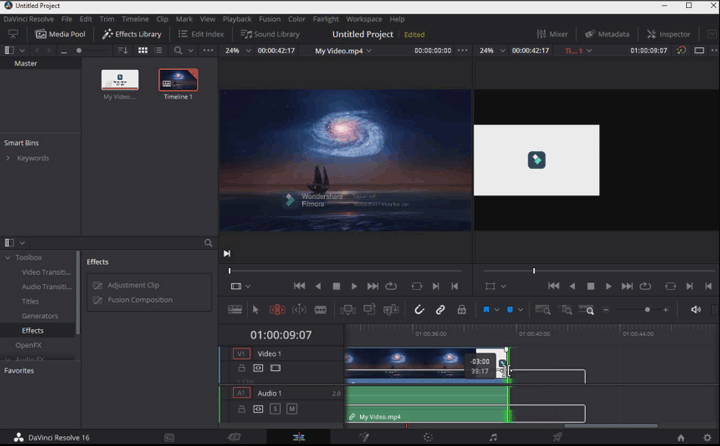Open the Playback menu

[237, 19]
